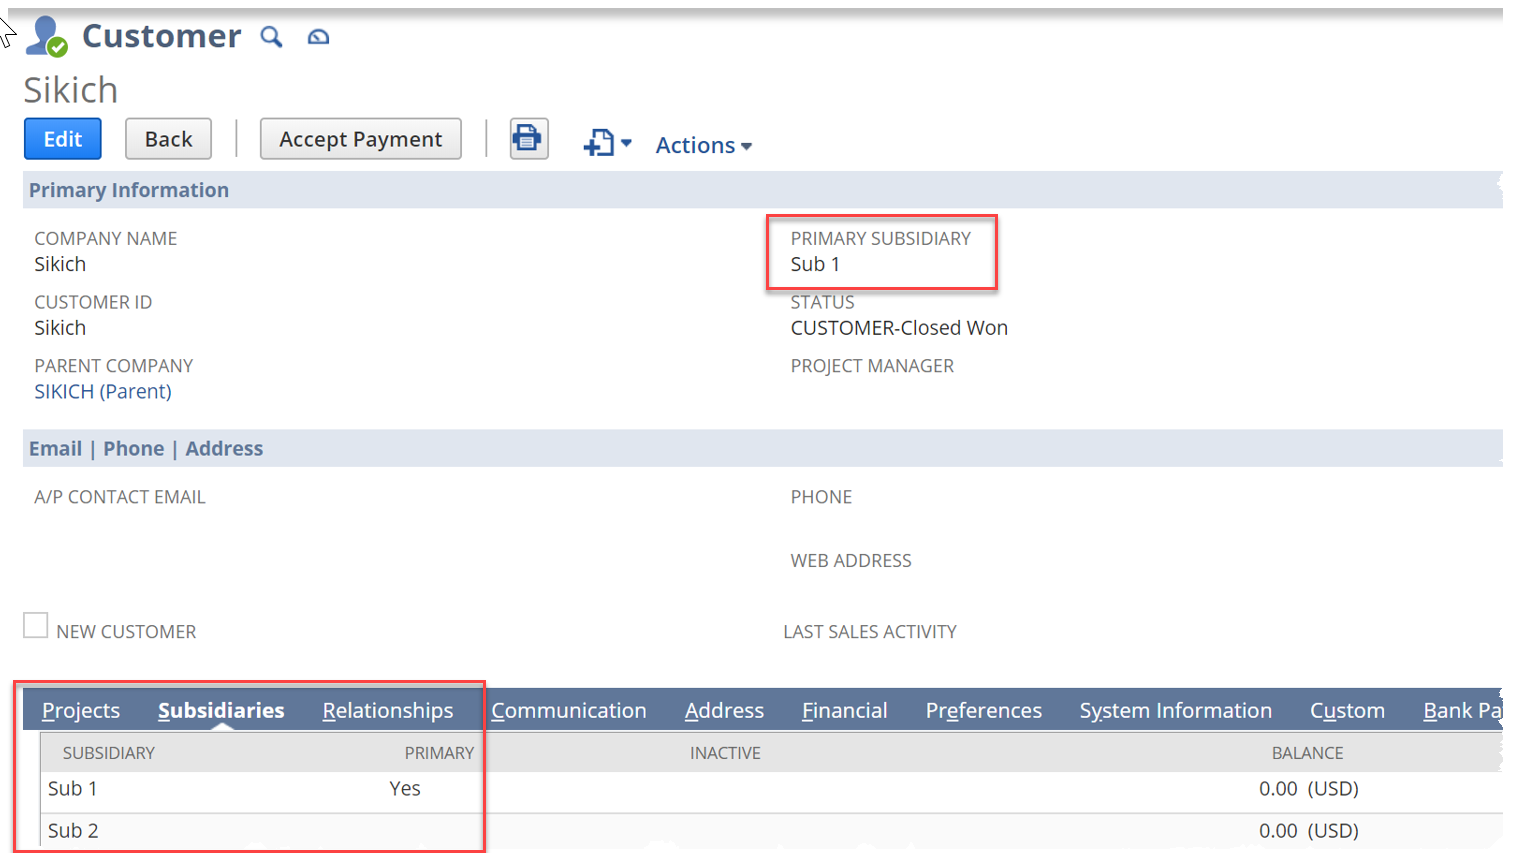Screen dimensions: 1528x853
Task: Click the Back button
Action: [x=168, y=139]
